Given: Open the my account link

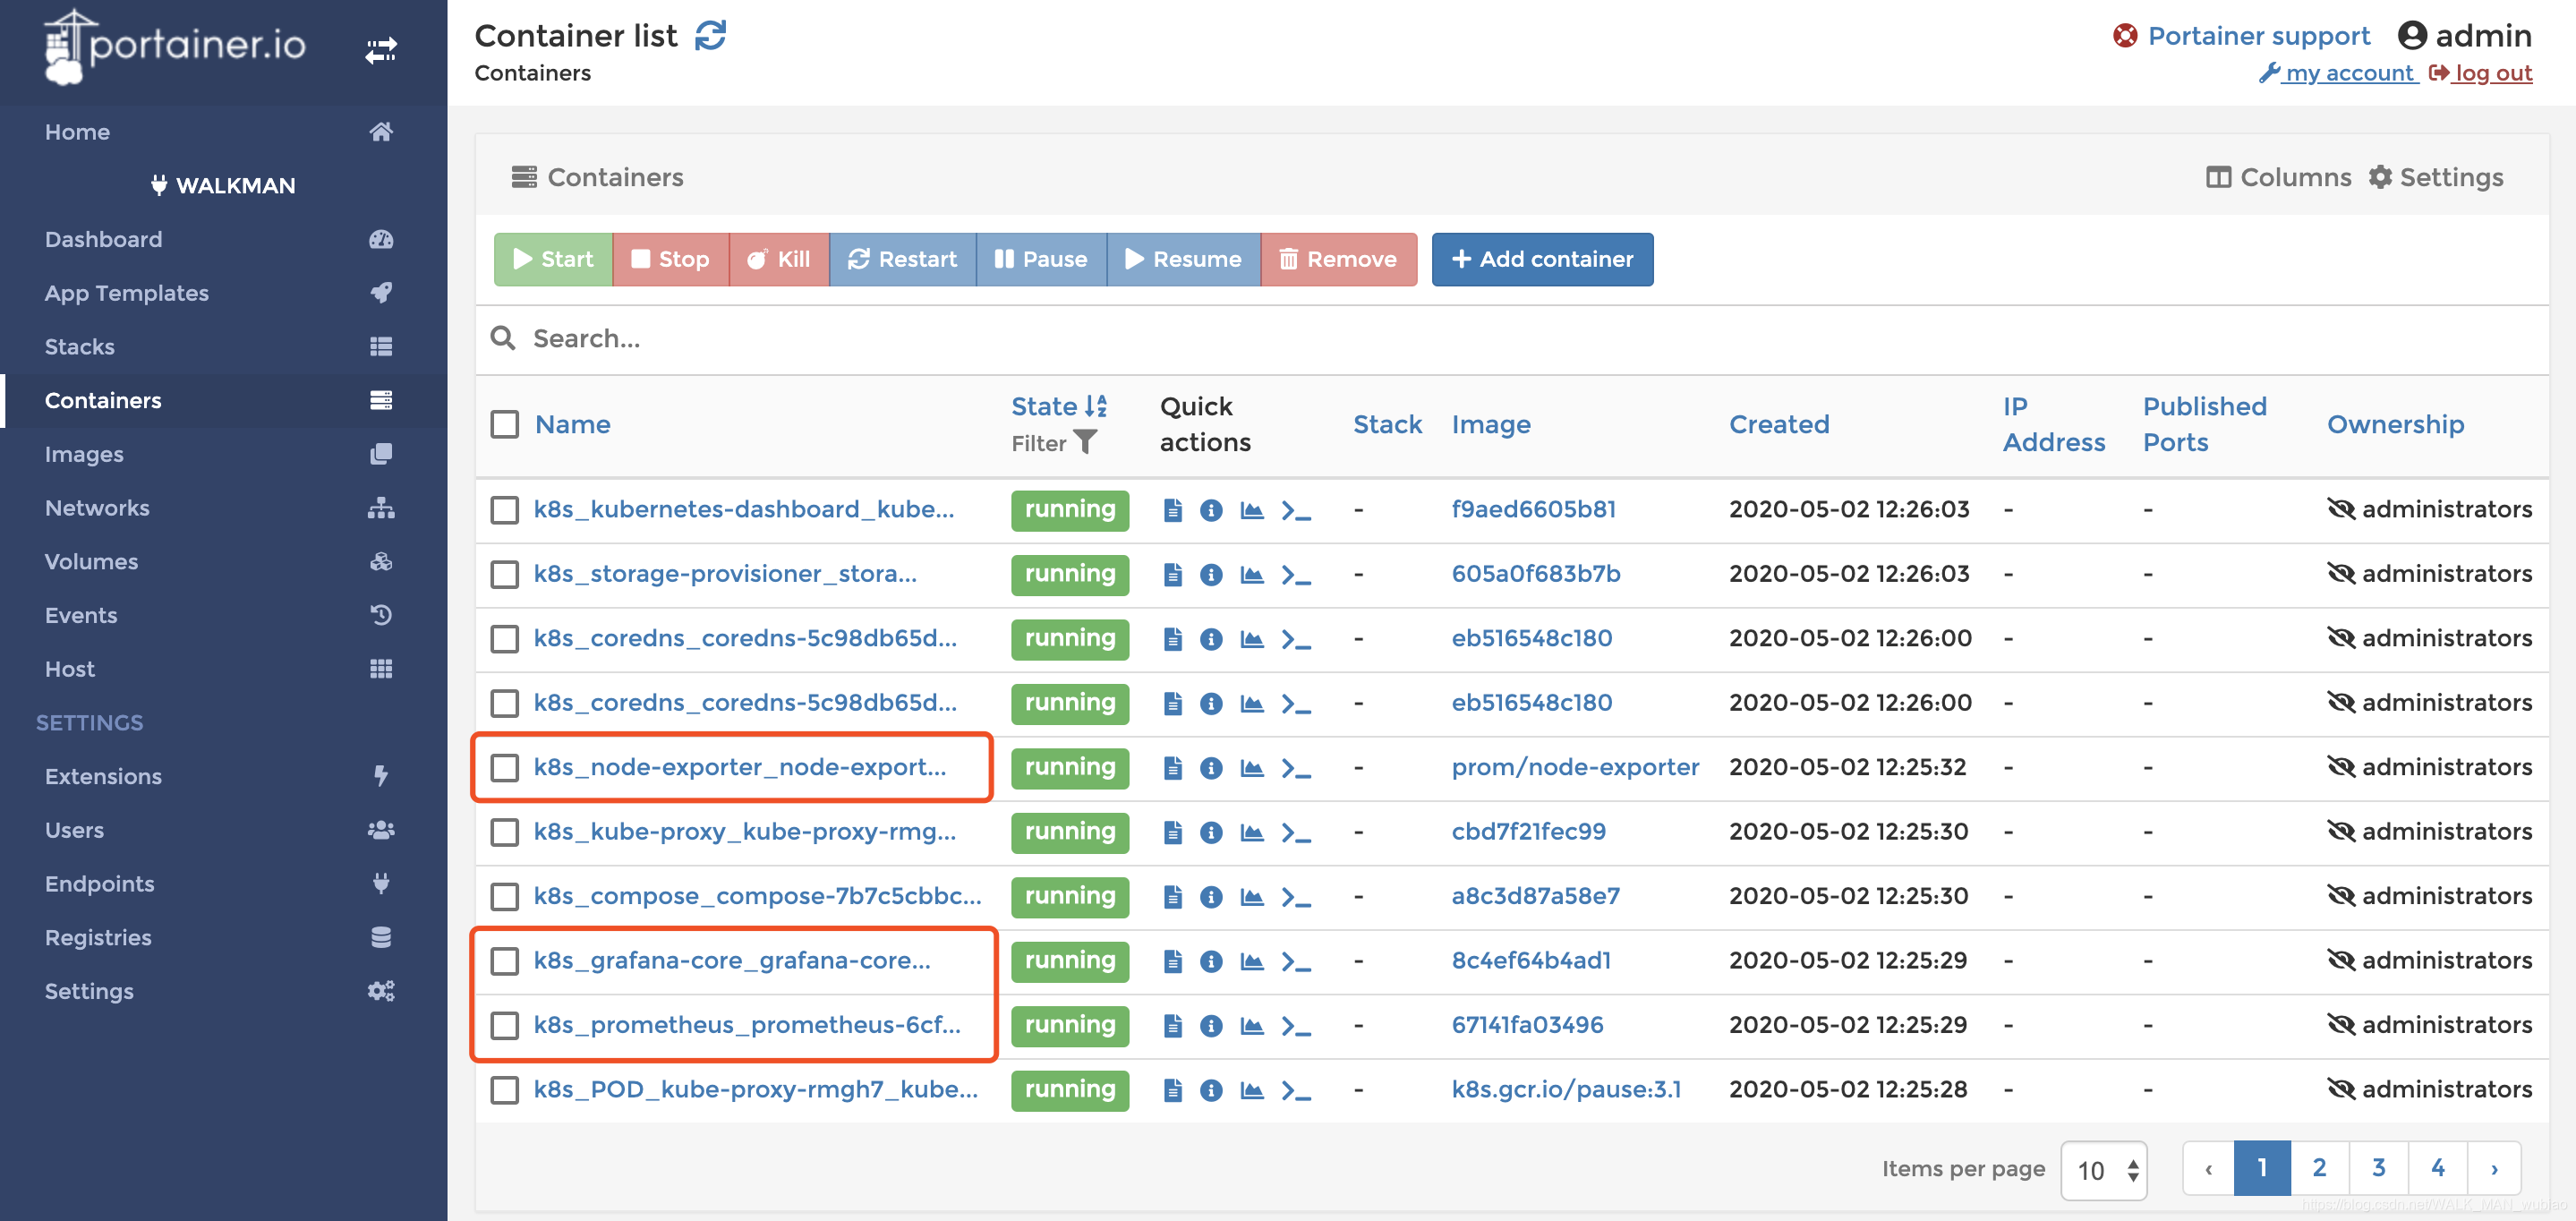Looking at the screenshot, I should point(2338,73).
